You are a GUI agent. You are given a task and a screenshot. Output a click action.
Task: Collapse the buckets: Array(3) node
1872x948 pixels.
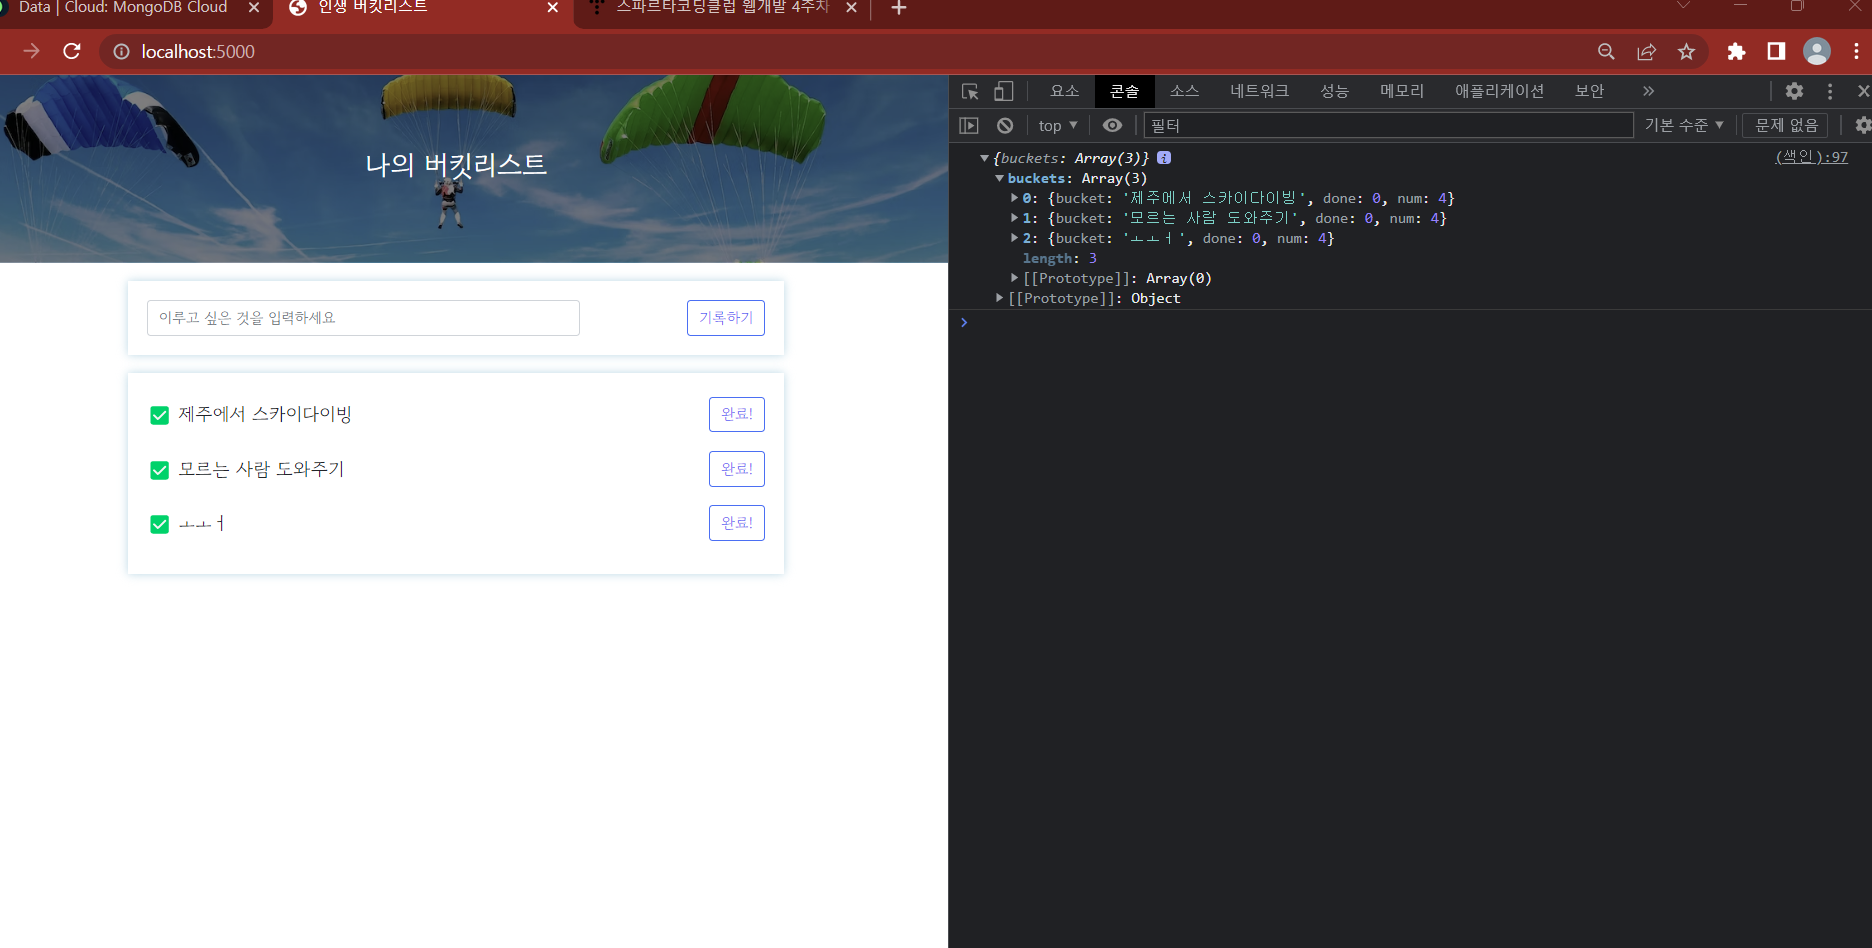tap(999, 178)
